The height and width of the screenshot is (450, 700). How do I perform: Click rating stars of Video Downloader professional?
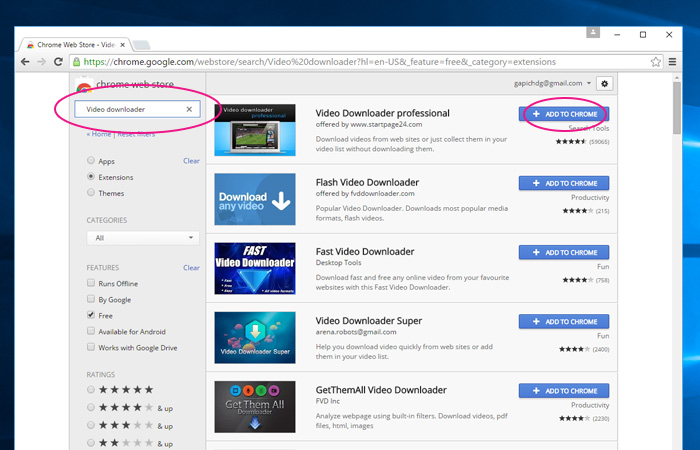pos(571,142)
